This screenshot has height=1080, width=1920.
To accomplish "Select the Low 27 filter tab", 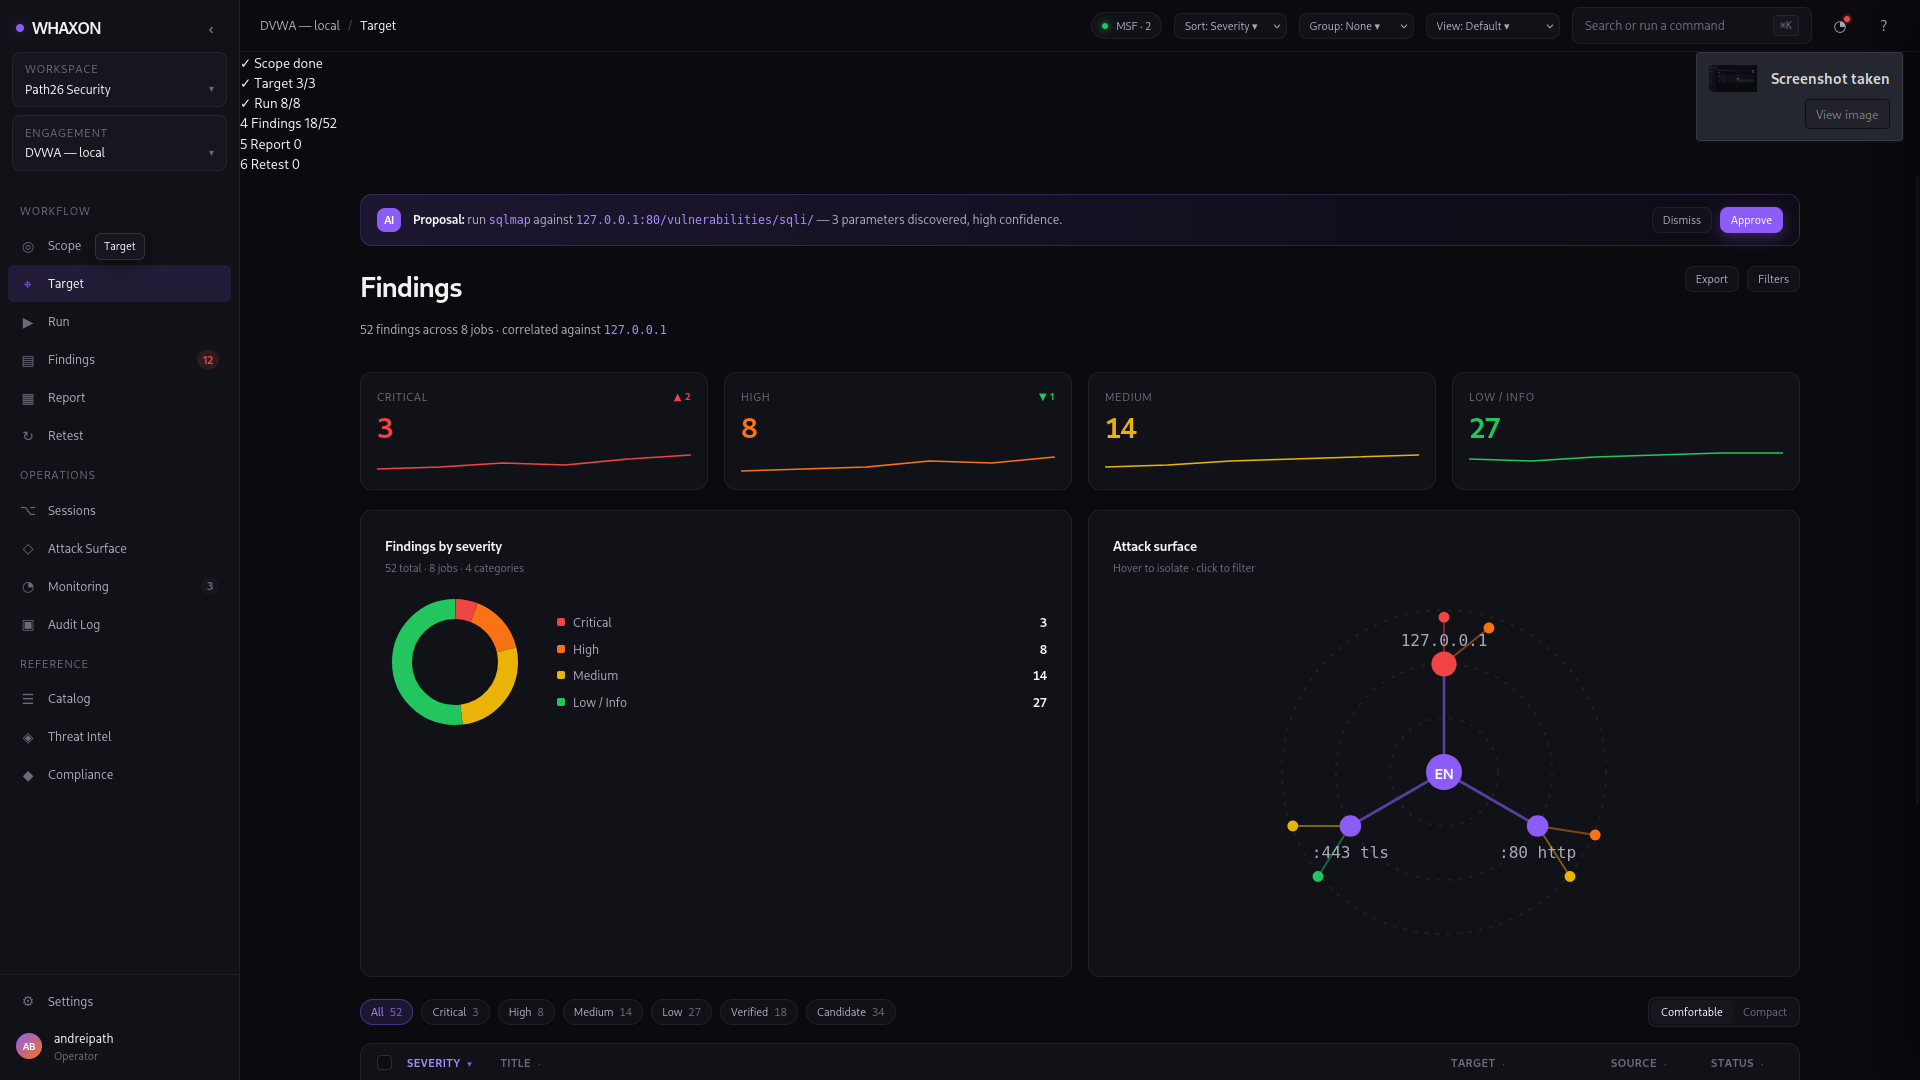I will 681,1012.
